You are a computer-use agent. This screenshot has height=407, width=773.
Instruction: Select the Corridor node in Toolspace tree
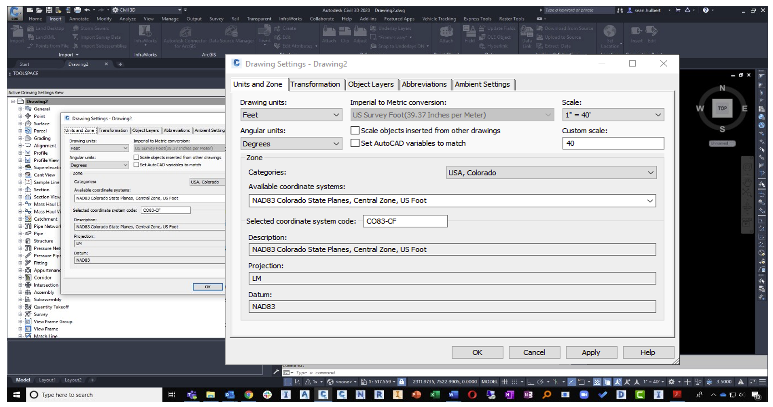(x=42, y=277)
